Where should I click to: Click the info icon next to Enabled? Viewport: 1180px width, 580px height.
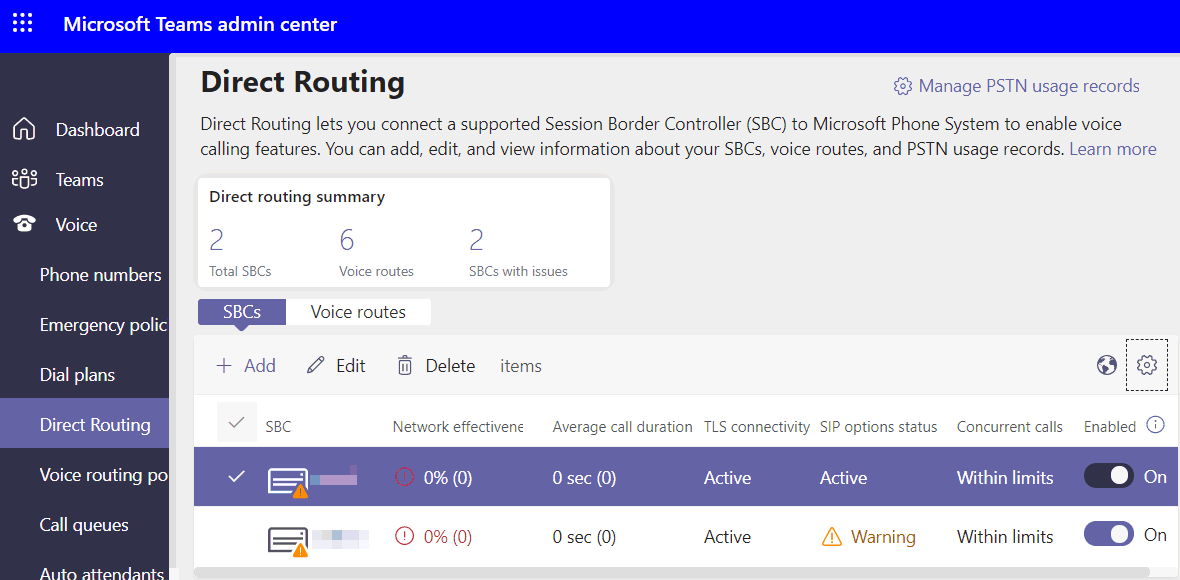(1155, 426)
